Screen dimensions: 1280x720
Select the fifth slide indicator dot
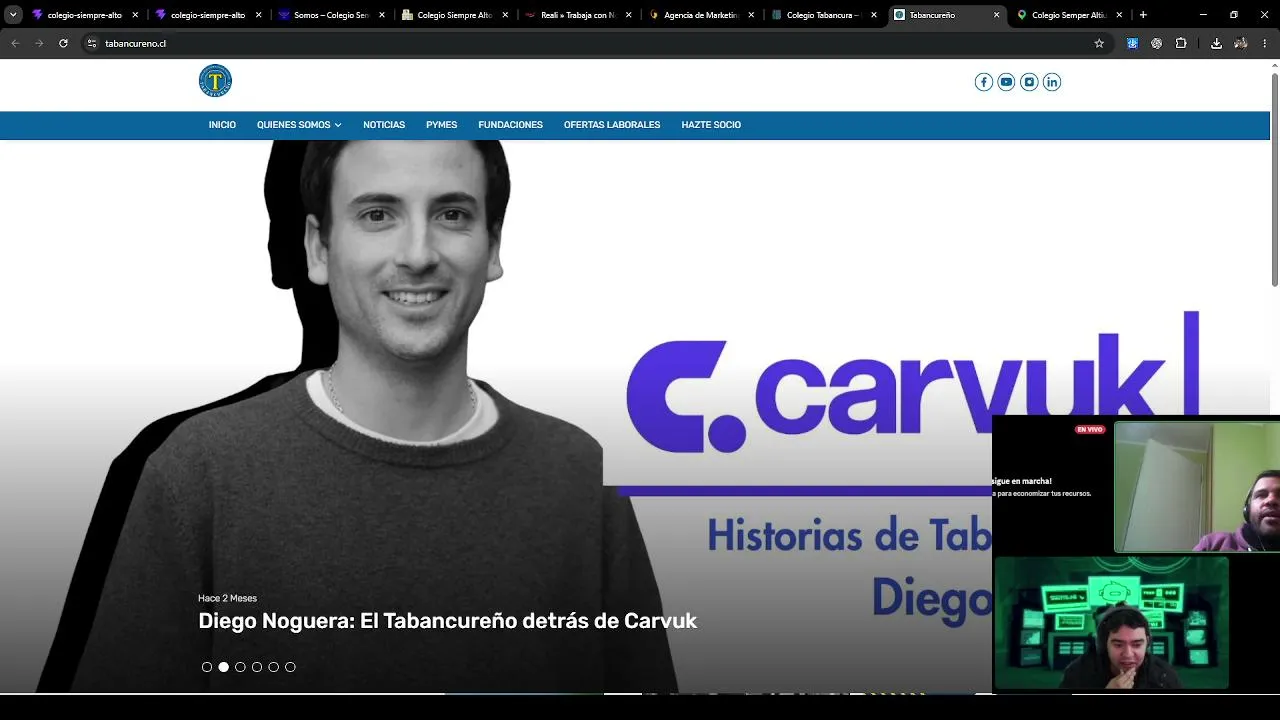tap(273, 667)
